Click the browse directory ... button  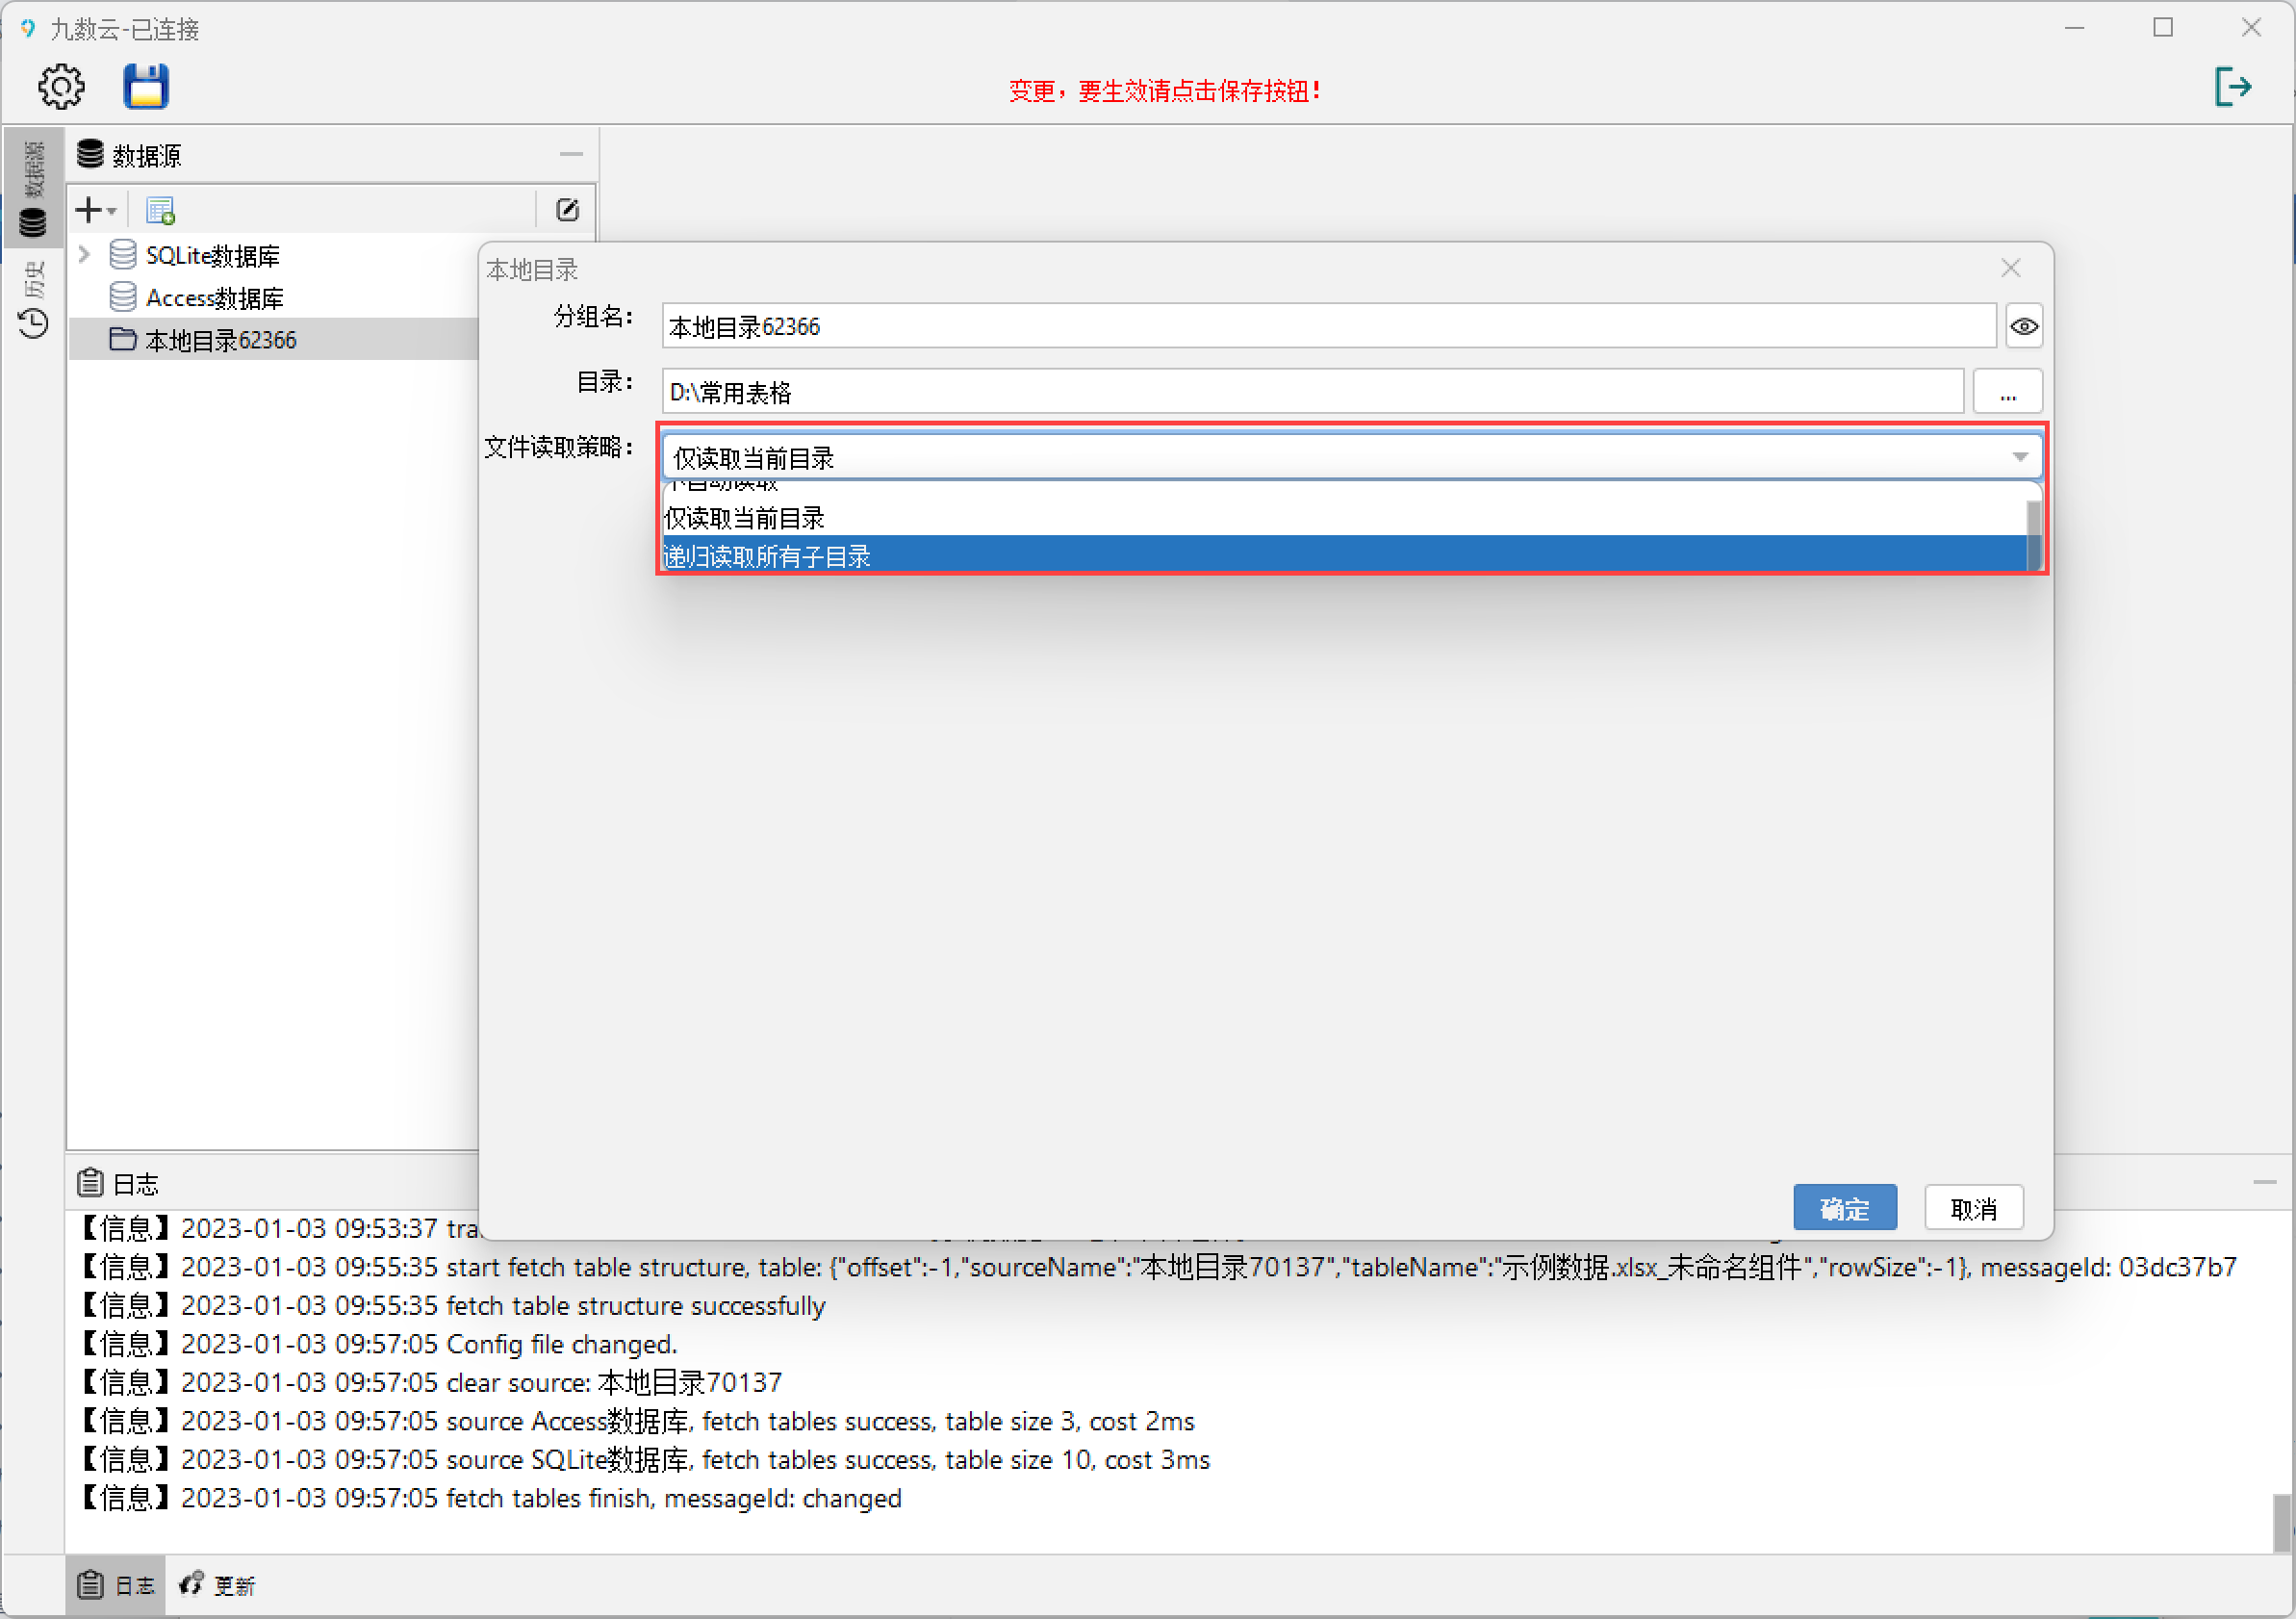2007,393
